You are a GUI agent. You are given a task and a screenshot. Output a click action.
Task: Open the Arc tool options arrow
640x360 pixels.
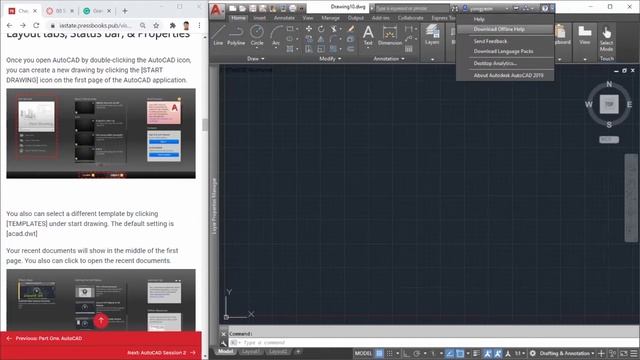coord(276,48)
